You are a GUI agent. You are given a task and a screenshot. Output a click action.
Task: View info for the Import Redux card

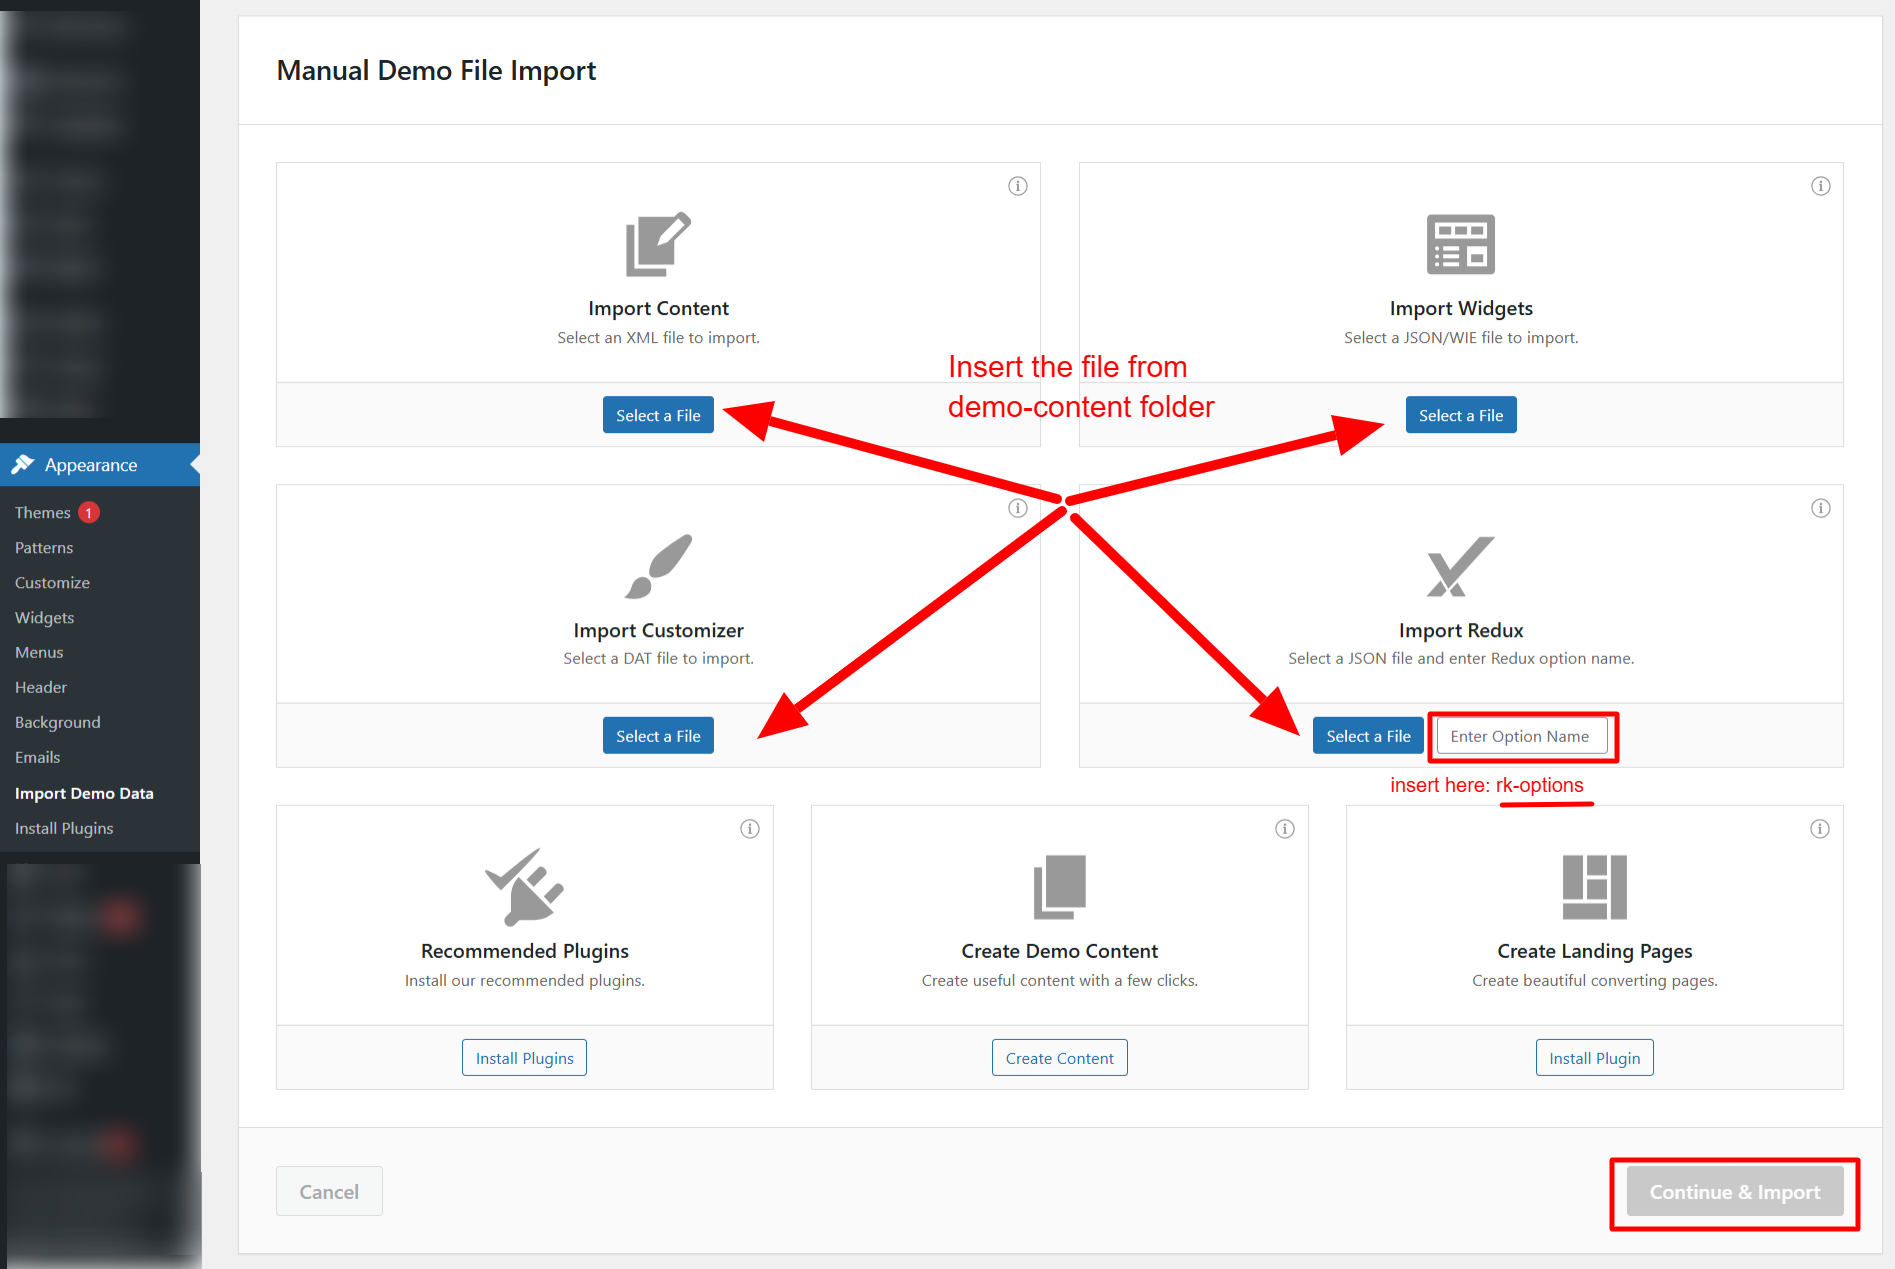tap(1820, 508)
